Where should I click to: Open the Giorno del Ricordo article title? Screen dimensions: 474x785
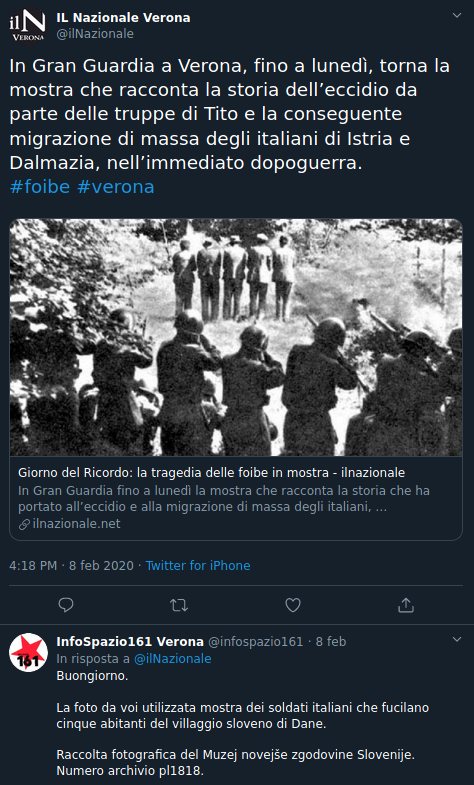coord(211,473)
